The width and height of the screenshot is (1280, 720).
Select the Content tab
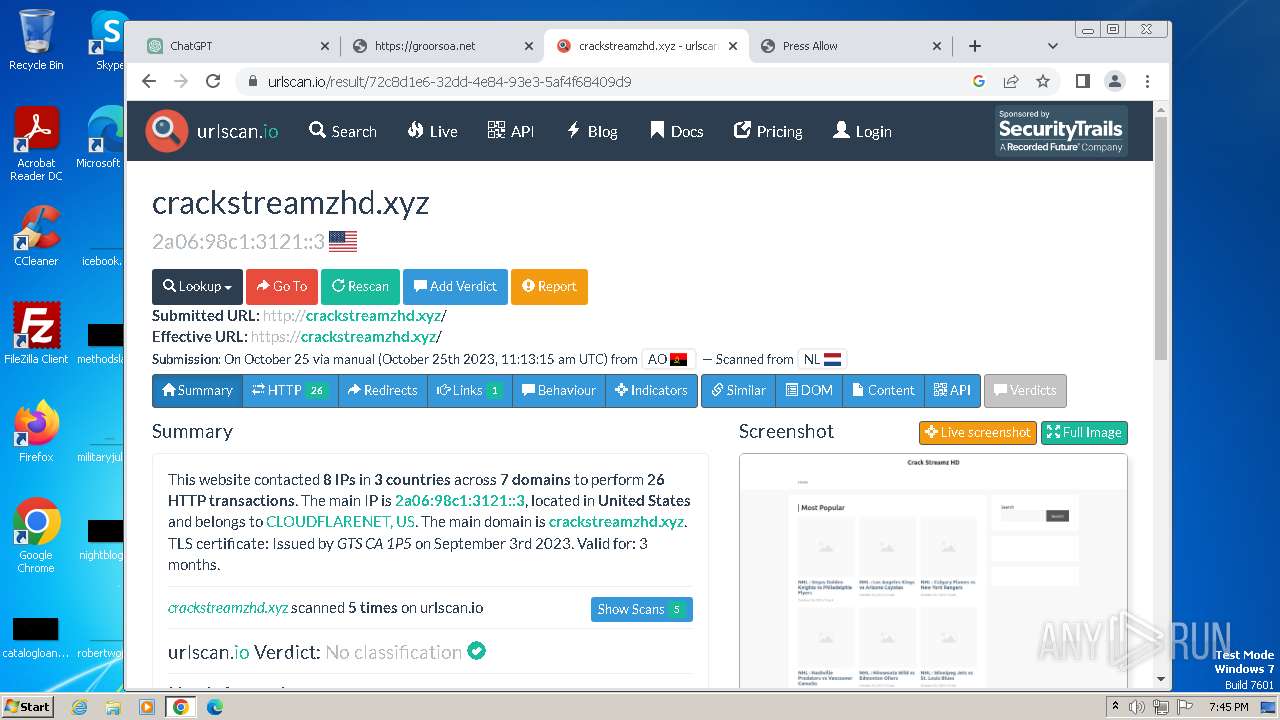883,391
